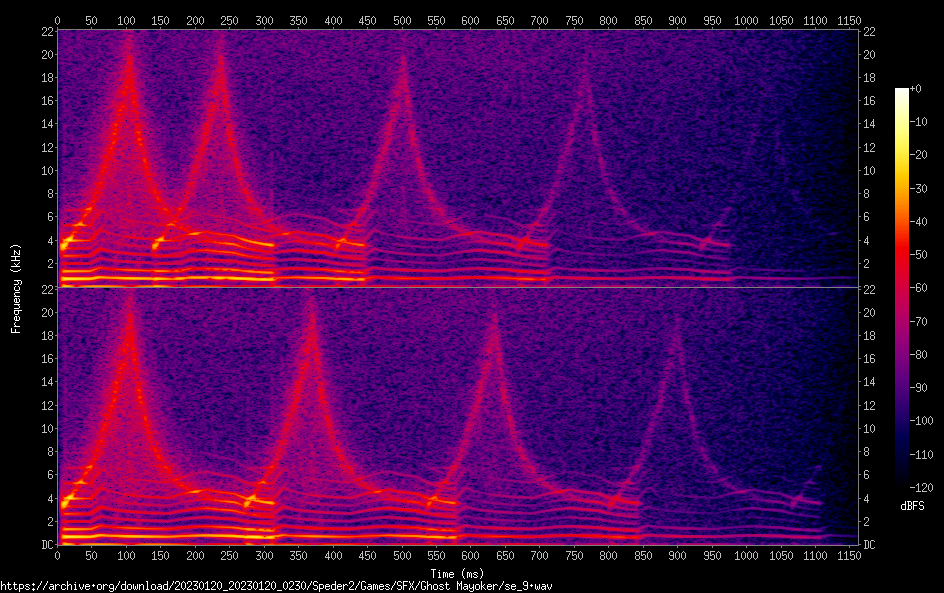The width and height of the screenshot is (944, 593).
Task: Click the DC label at bottom-left of lower channel
Action: click(x=45, y=545)
